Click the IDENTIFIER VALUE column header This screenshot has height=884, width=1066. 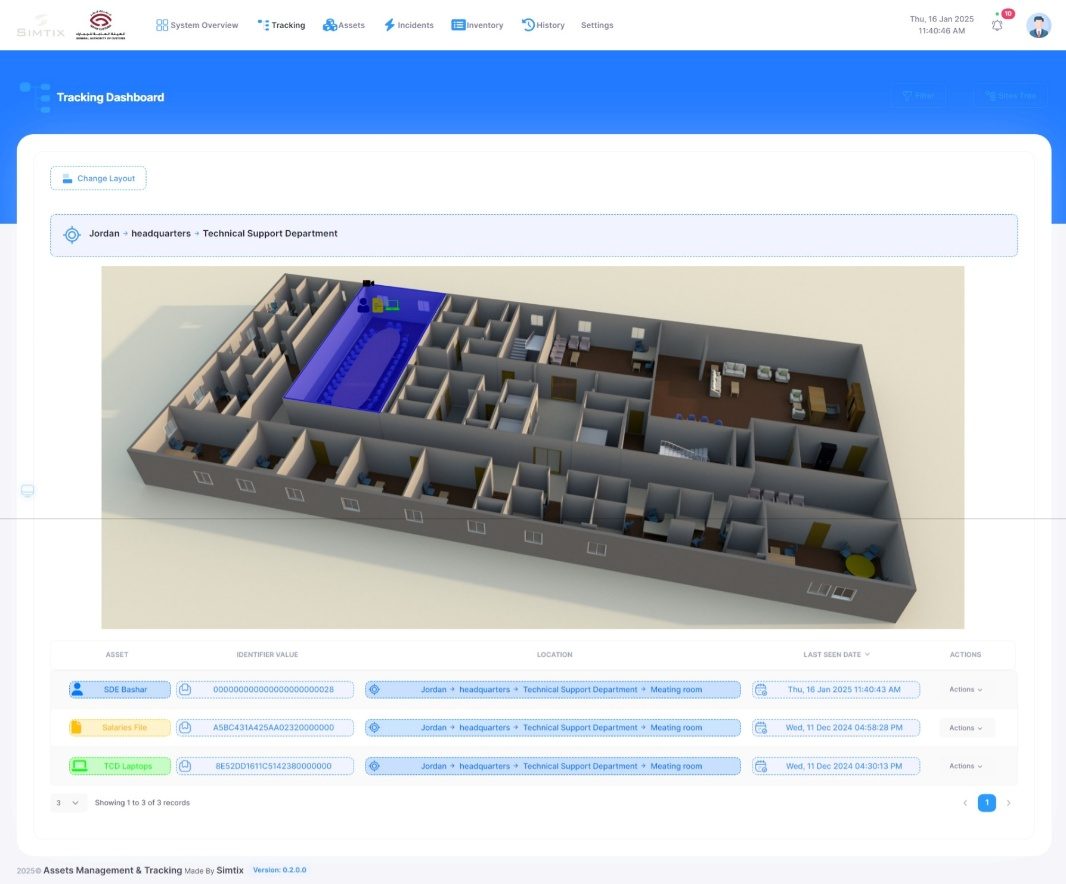pyautogui.click(x=267, y=654)
